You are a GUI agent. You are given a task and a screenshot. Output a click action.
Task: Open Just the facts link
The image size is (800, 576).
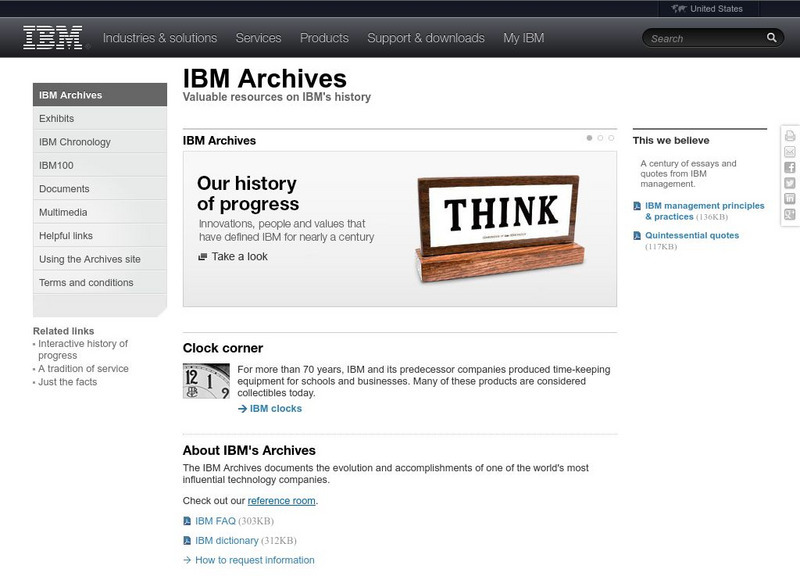tap(67, 382)
